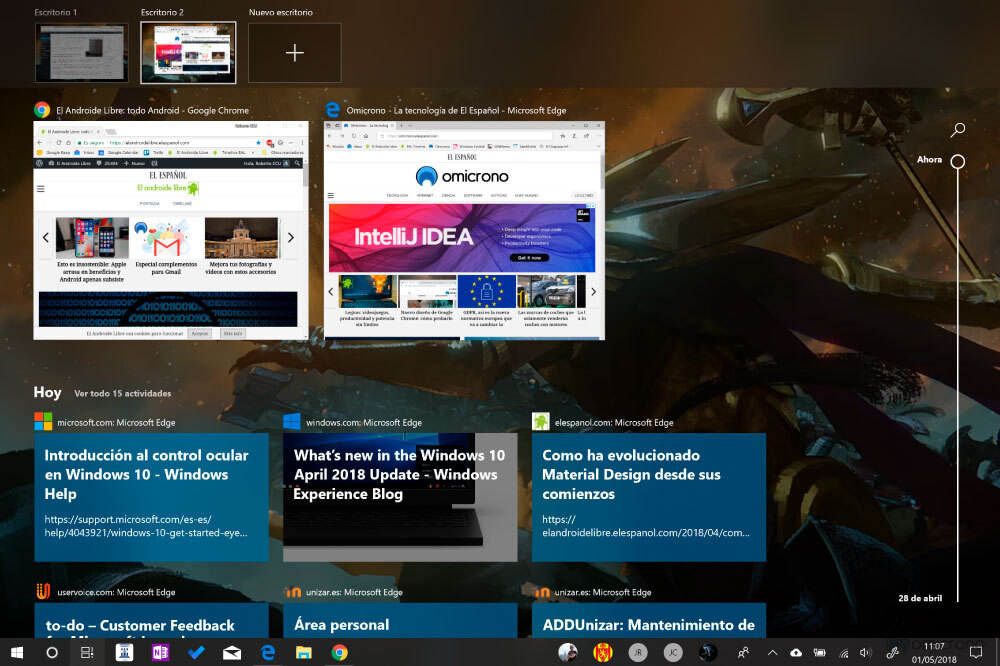Open 'ADDUnizar: Mantenimiento de' activity card
Viewport: 1000px width, 666px height.
click(x=649, y=620)
